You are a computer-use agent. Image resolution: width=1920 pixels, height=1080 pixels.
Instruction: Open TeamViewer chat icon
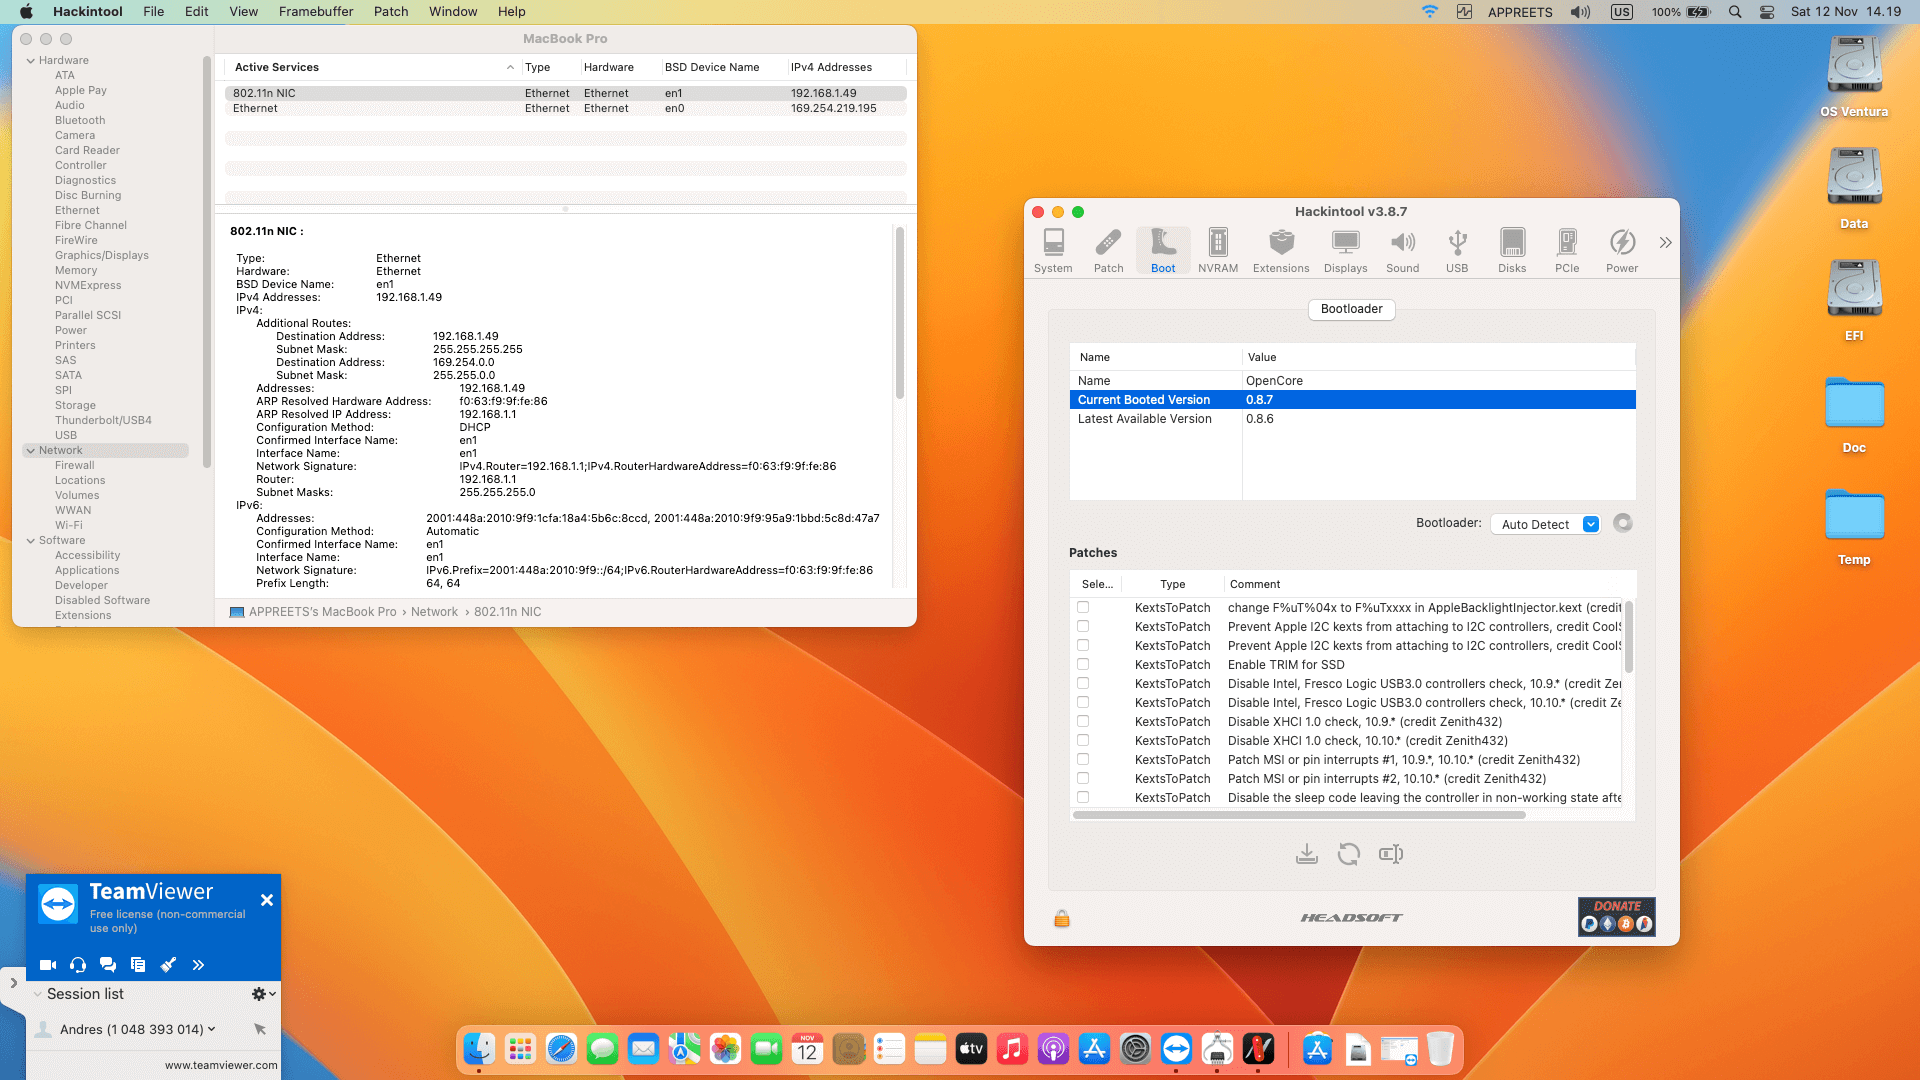[x=108, y=965]
